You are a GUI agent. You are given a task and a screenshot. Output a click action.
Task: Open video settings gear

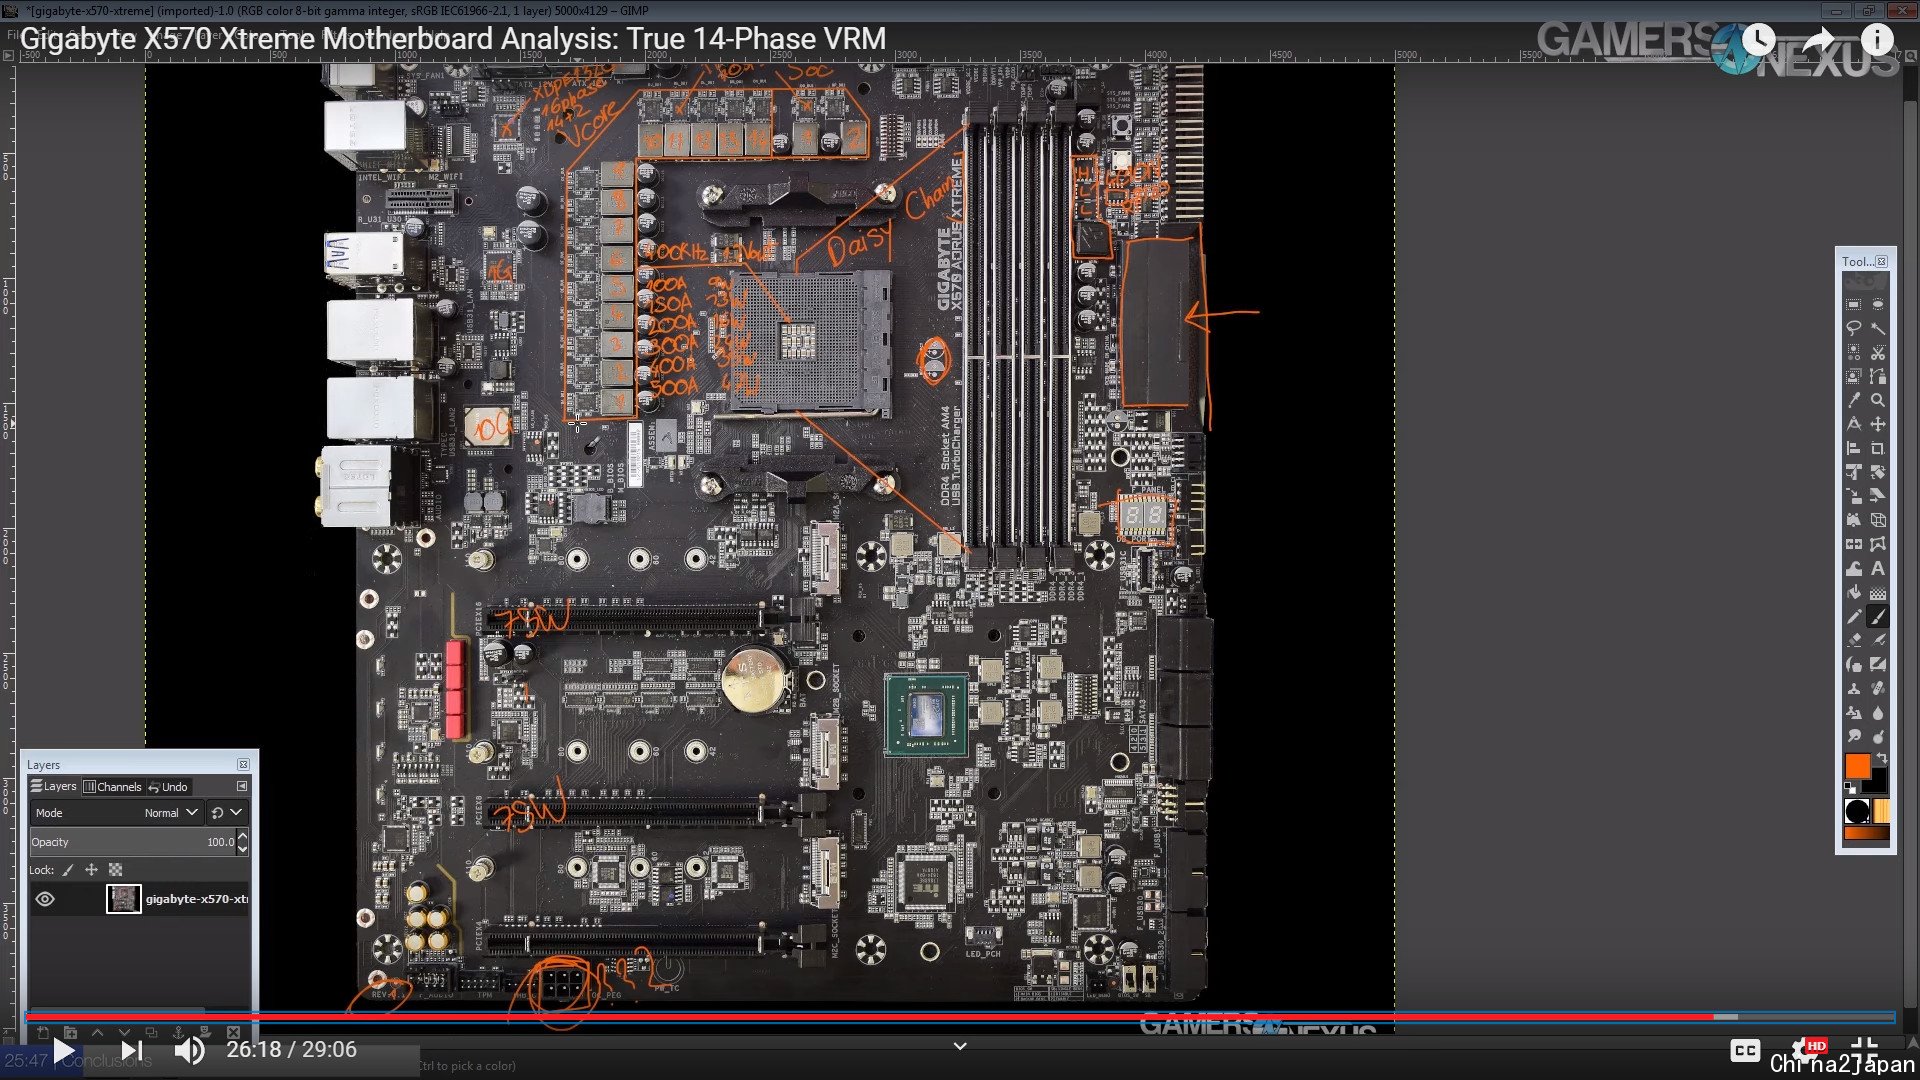[1805, 1050]
